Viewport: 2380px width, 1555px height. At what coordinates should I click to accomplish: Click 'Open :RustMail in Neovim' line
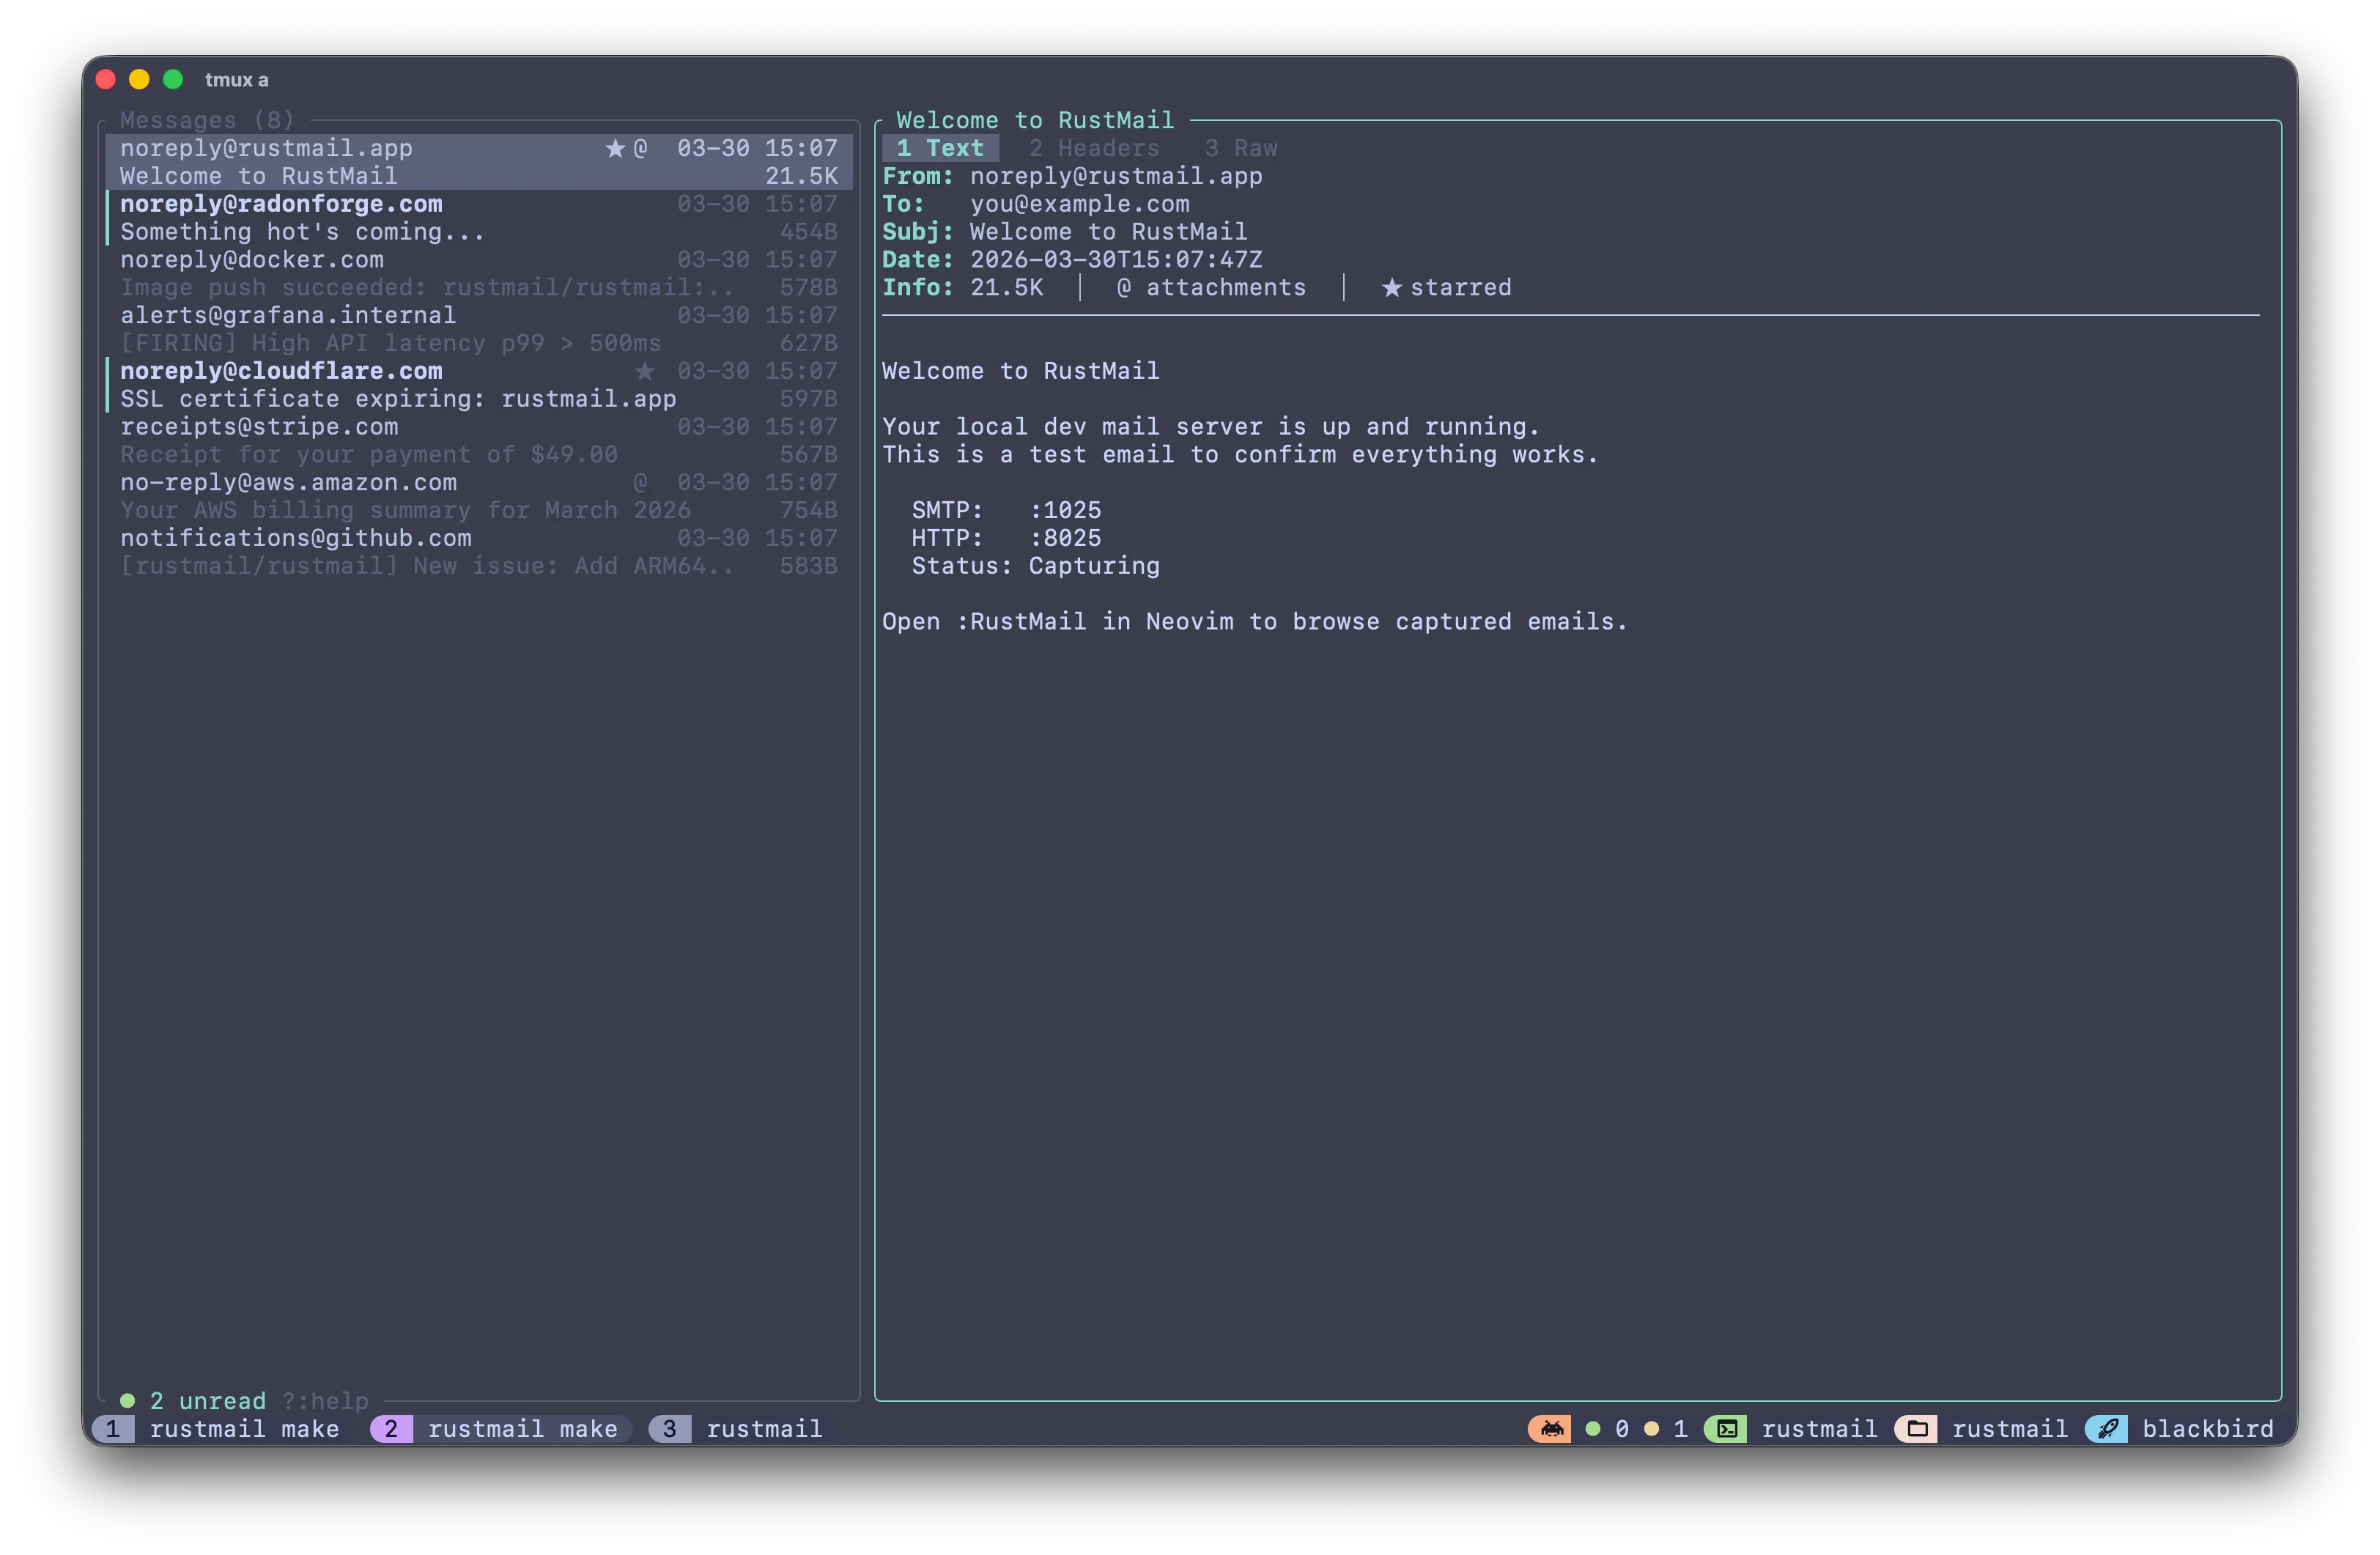pyautogui.click(x=1254, y=621)
